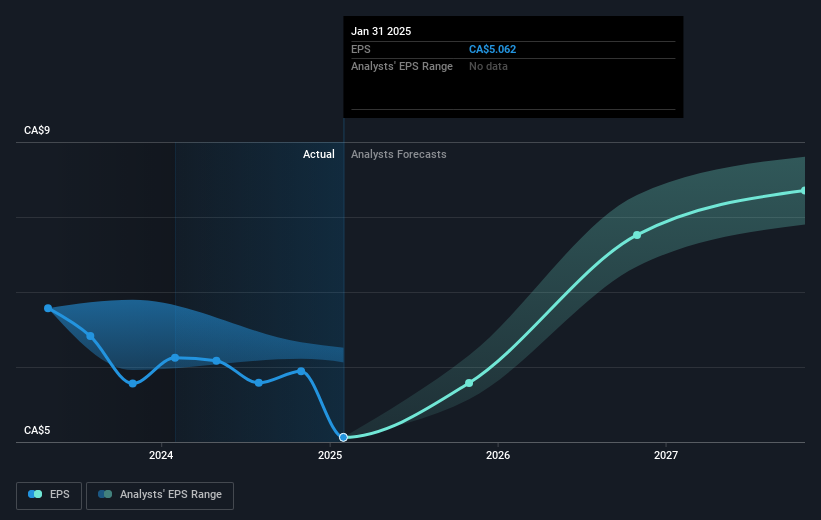This screenshot has height=520, width=821.
Task: Click the 'No data' tooltip value
Action: click(x=488, y=67)
